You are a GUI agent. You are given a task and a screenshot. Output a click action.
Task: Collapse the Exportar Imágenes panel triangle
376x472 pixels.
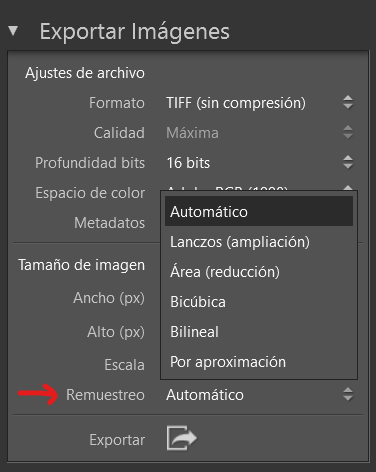click(13, 31)
